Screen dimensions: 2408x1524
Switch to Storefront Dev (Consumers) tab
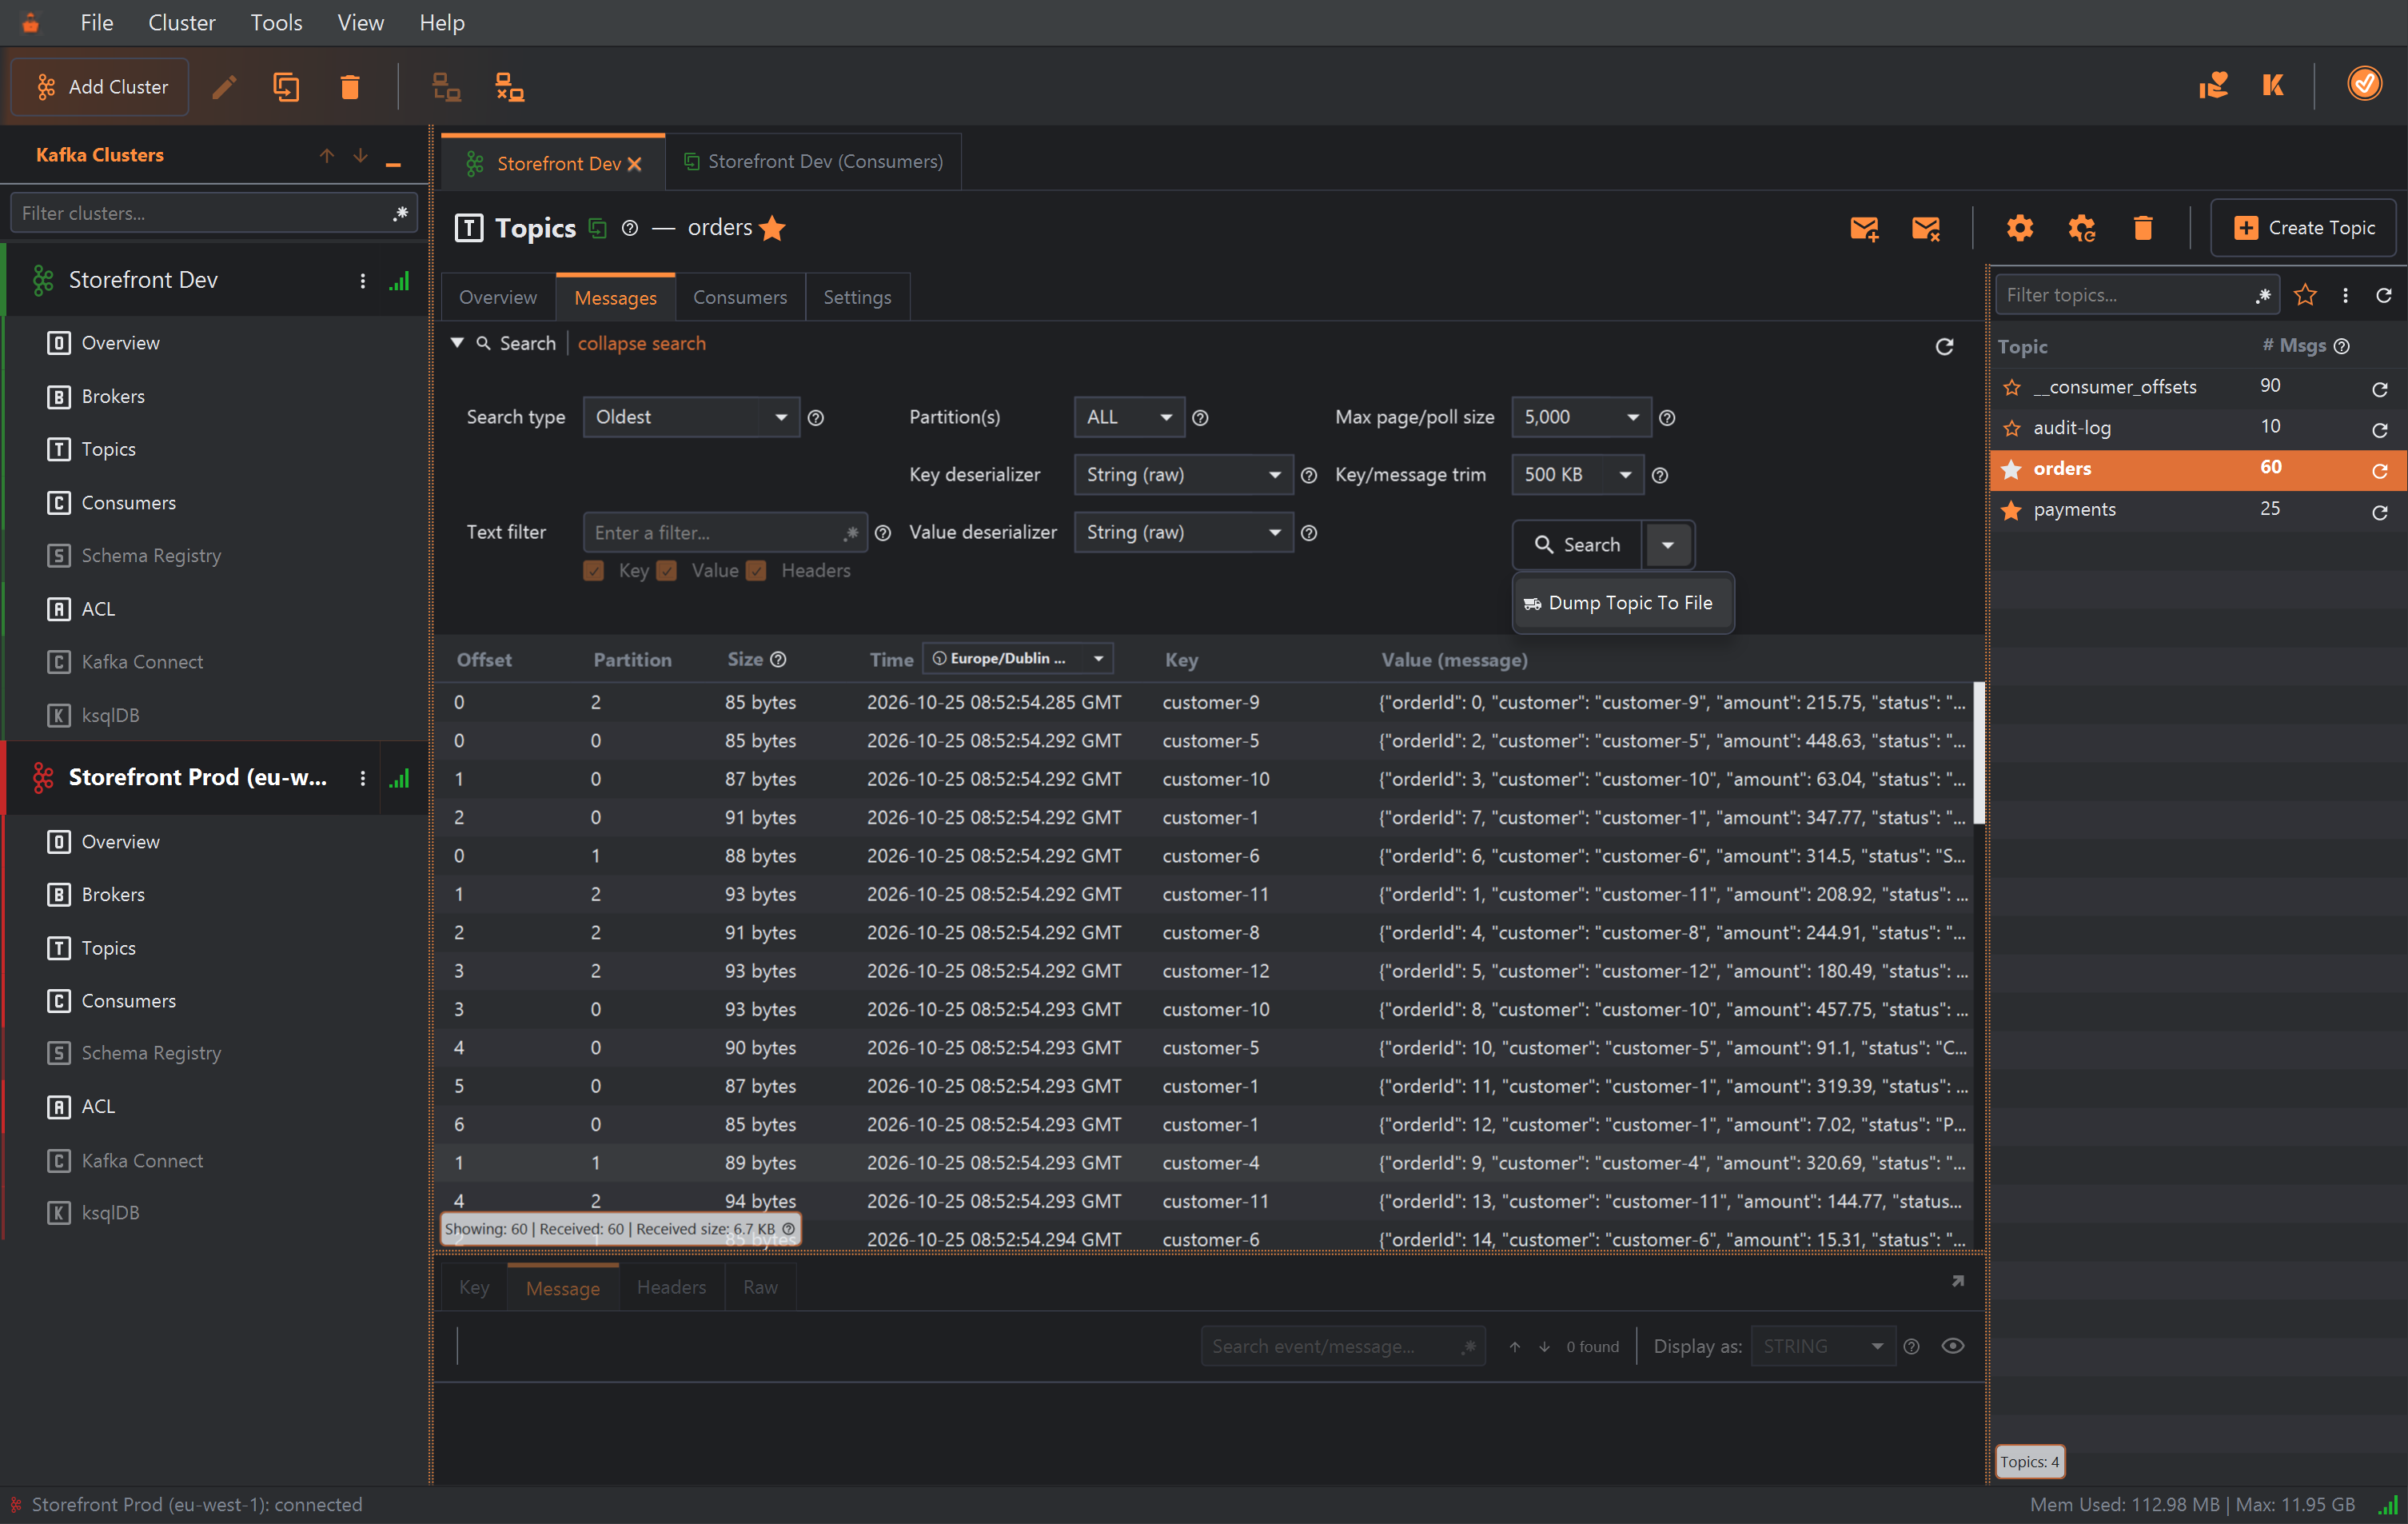click(814, 161)
